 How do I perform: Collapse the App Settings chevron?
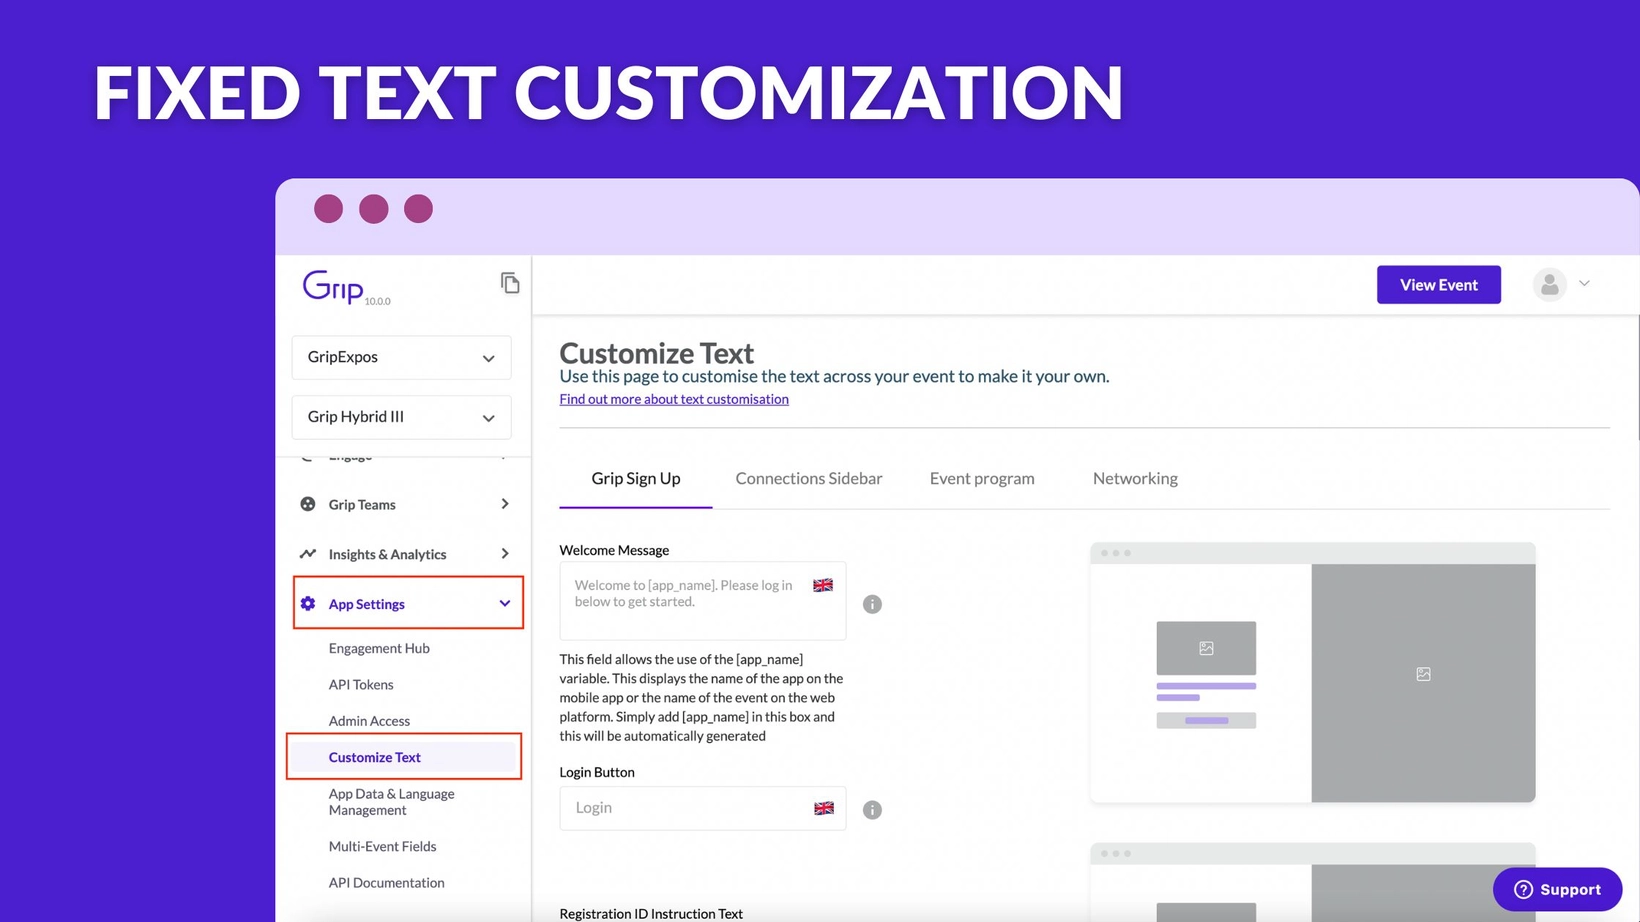tap(505, 604)
